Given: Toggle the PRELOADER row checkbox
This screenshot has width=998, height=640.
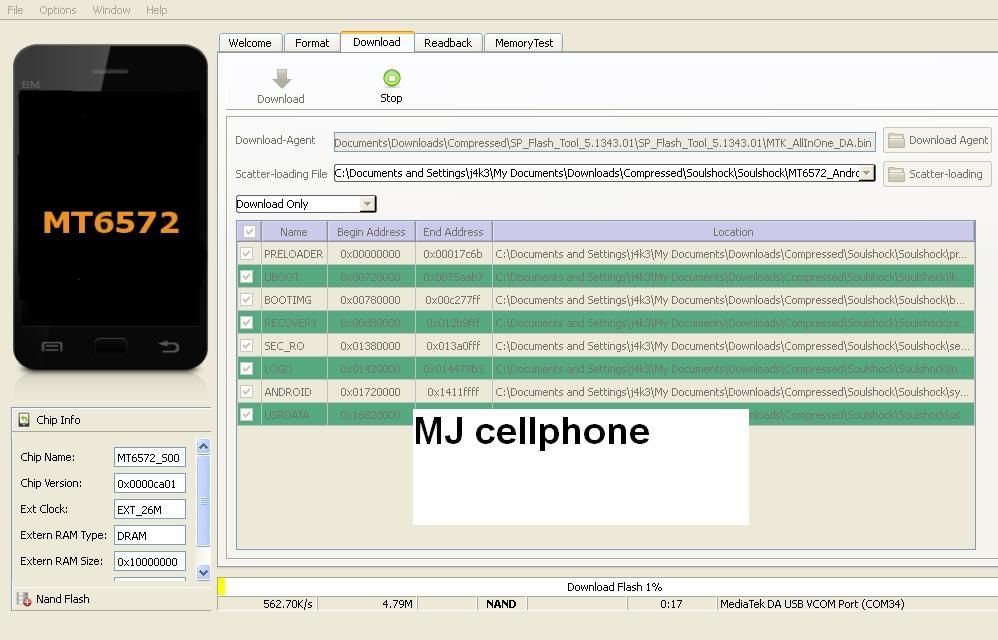Looking at the screenshot, I should [x=247, y=254].
